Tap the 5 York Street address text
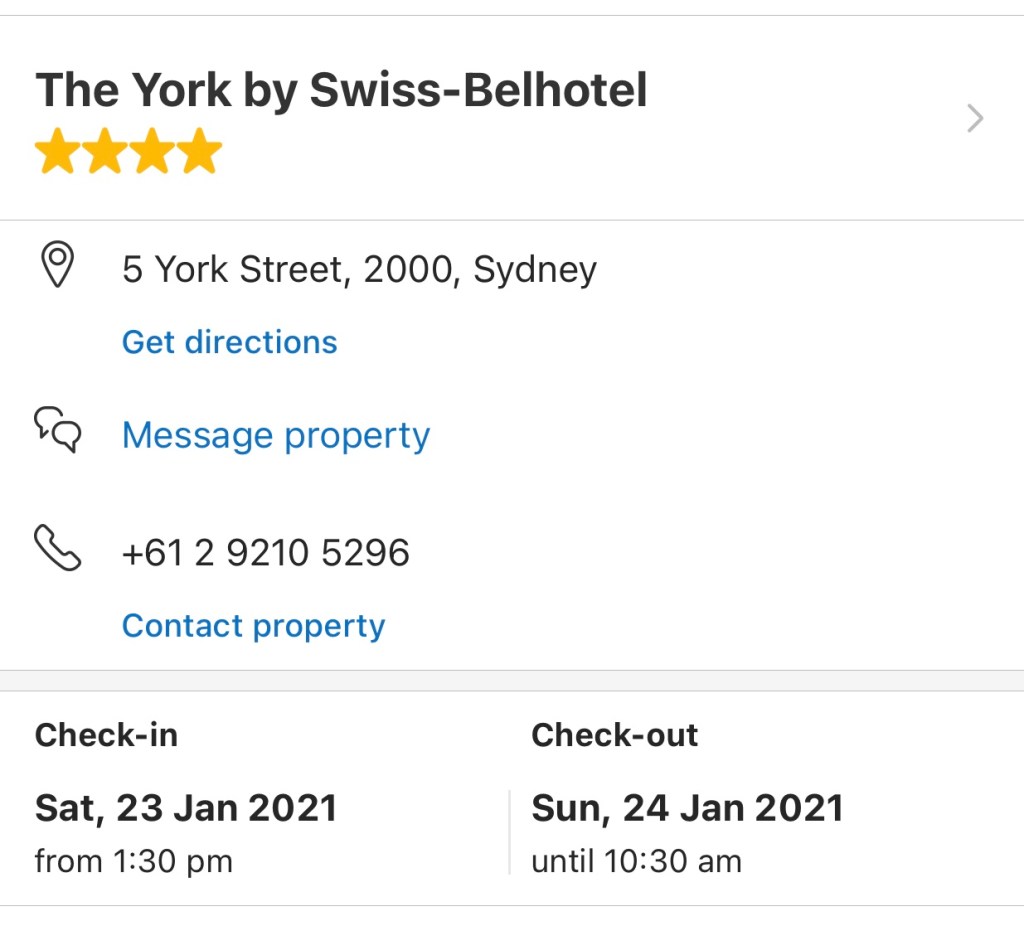1024x926 pixels. point(359,270)
